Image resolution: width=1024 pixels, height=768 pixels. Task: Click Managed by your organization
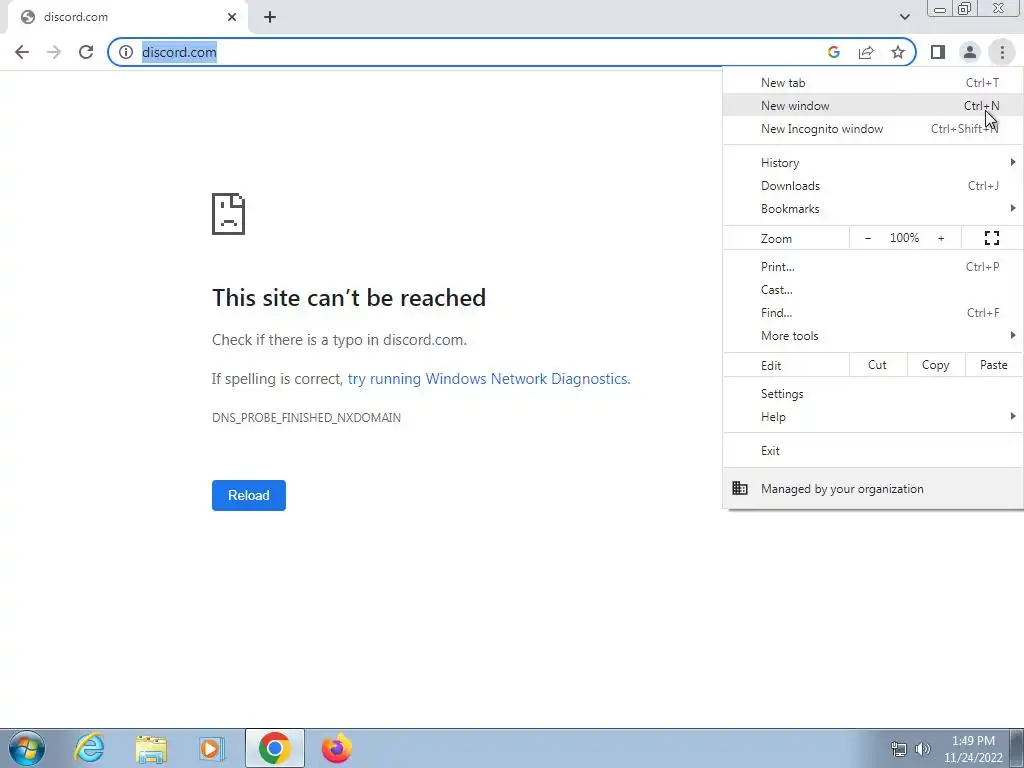pyautogui.click(x=873, y=488)
